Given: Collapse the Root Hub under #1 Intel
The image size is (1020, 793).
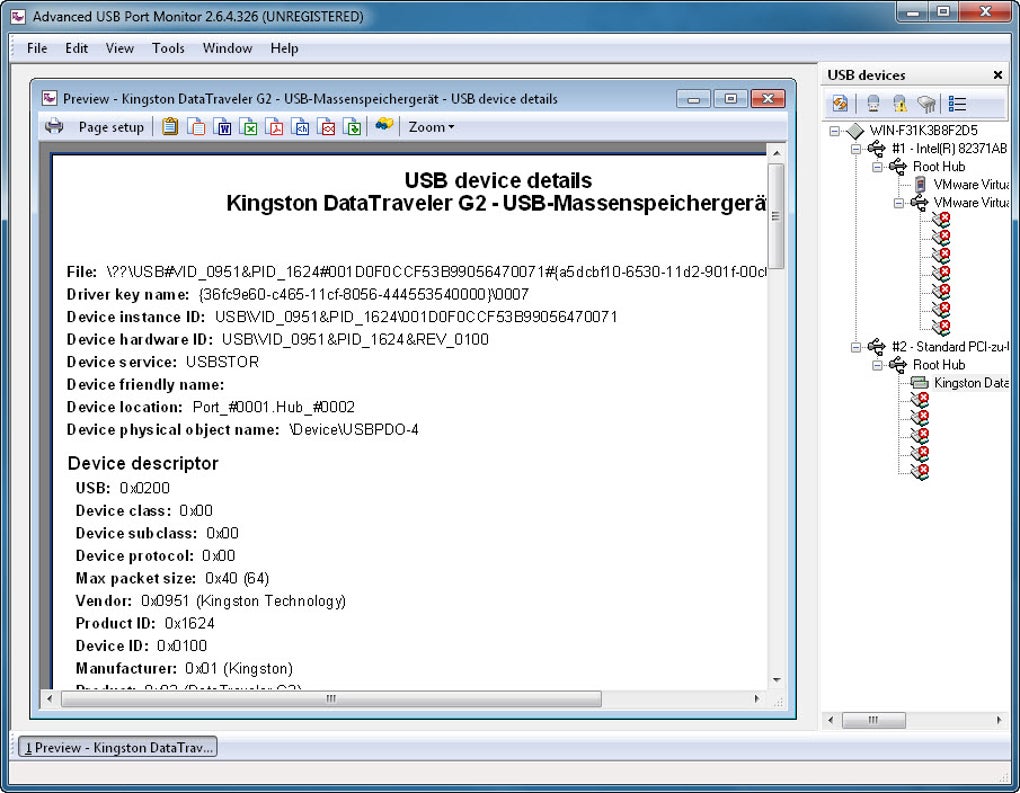Looking at the screenshot, I should coord(878,167).
